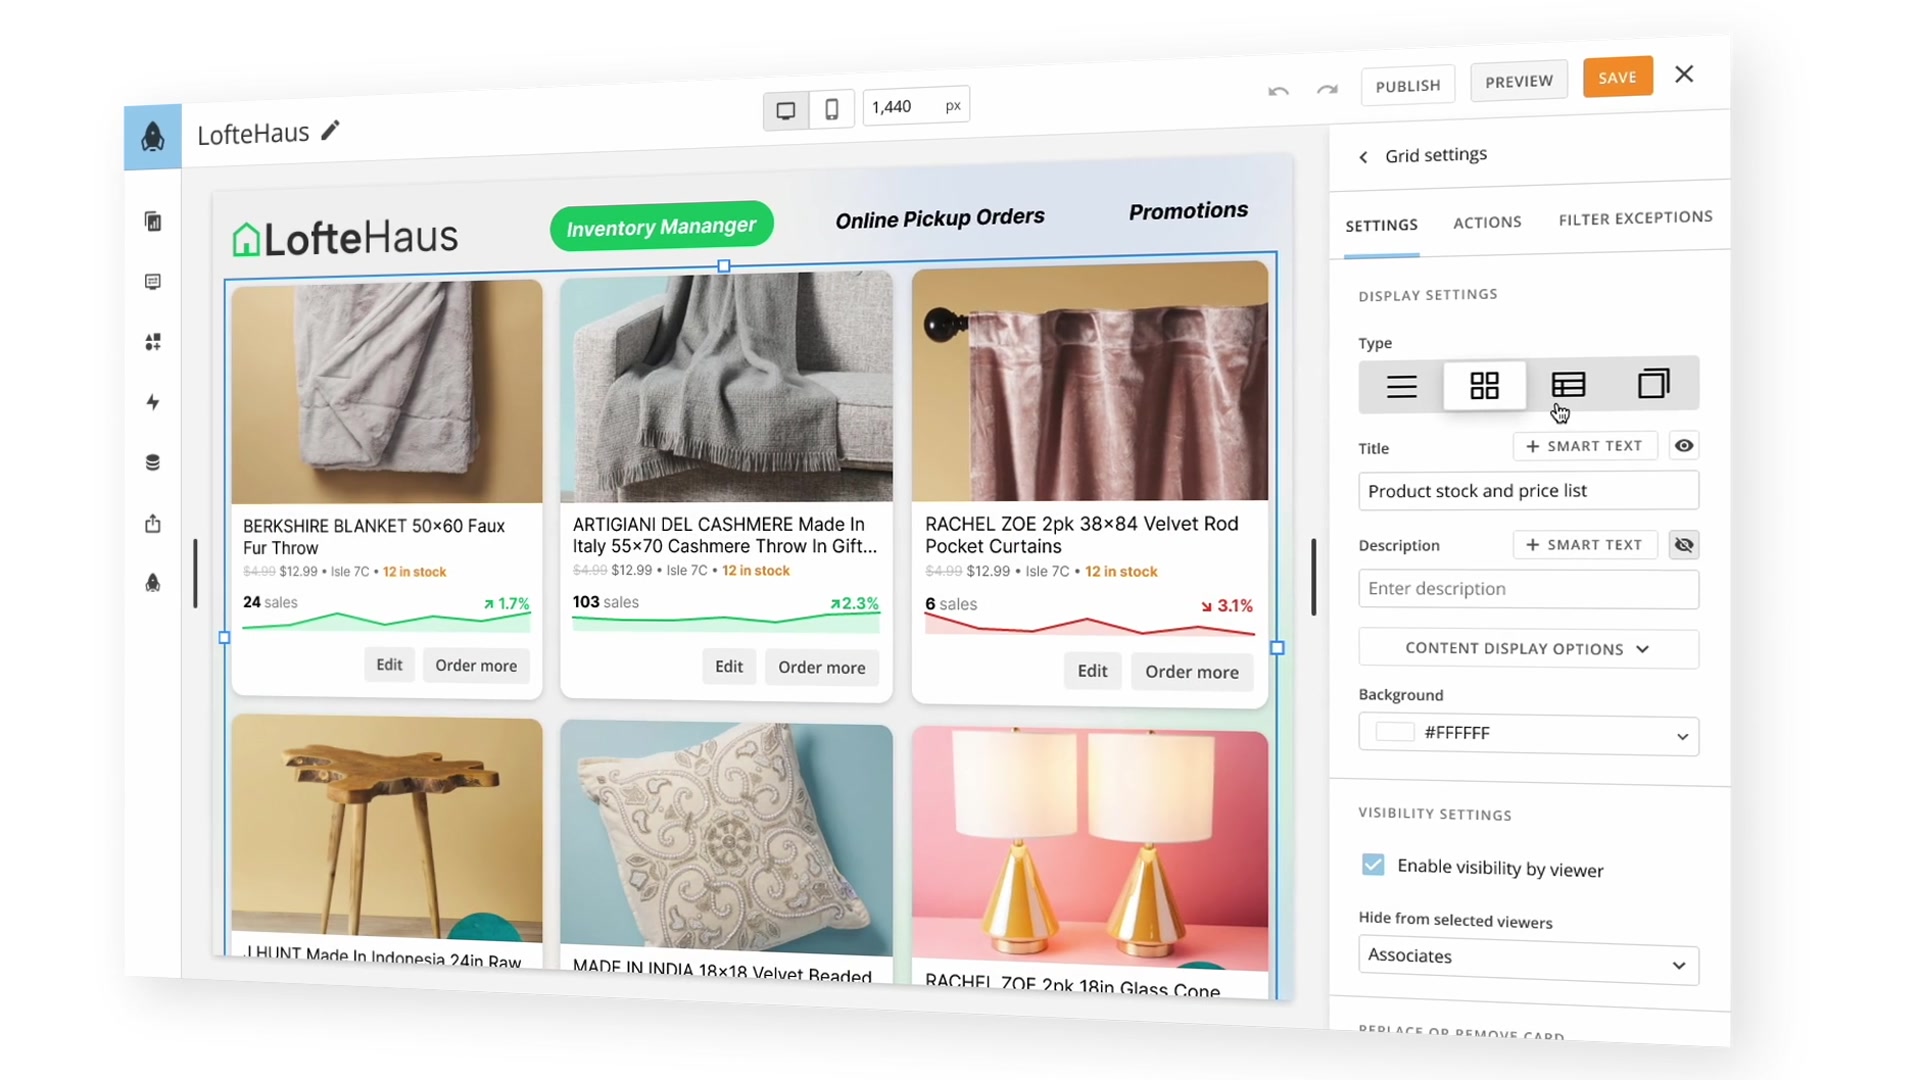Click the Preview button
This screenshot has height=1080, width=1920.
point(1519,82)
